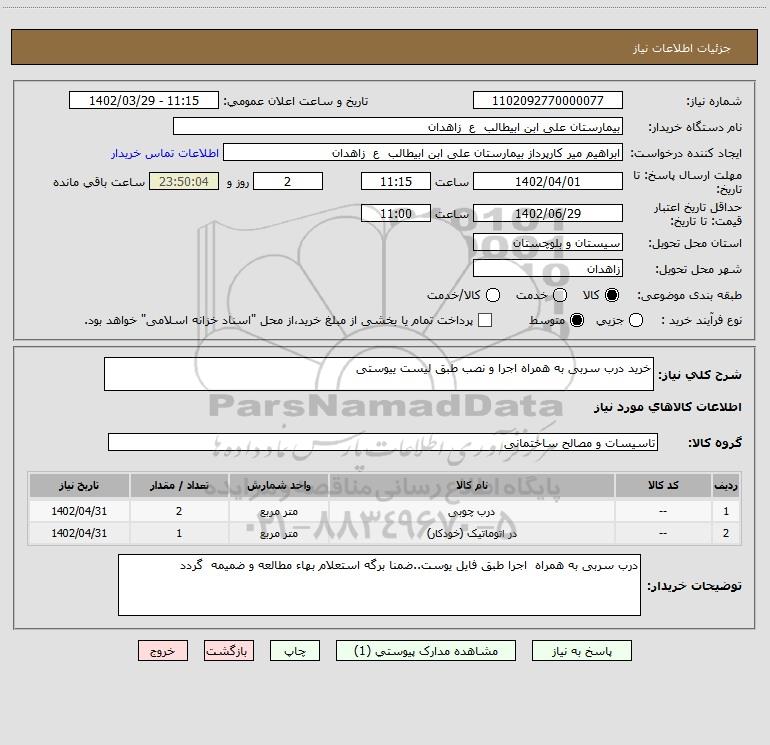Select the متوسط purchase type radio
The width and height of the screenshot is (770, 745).
point(577,320)
